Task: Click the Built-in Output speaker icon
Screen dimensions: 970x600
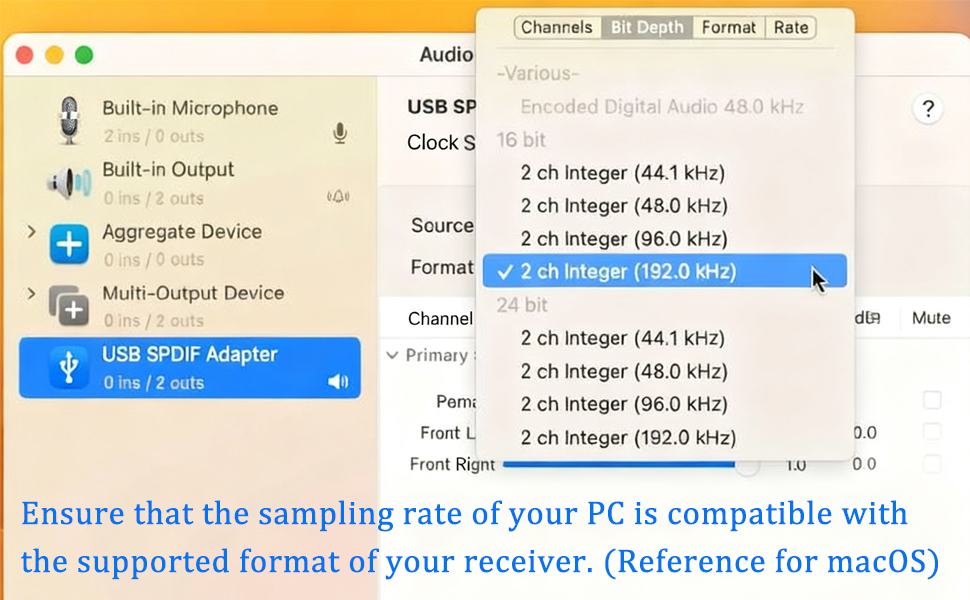Action: pyautogui.click(x=69, y=183)
